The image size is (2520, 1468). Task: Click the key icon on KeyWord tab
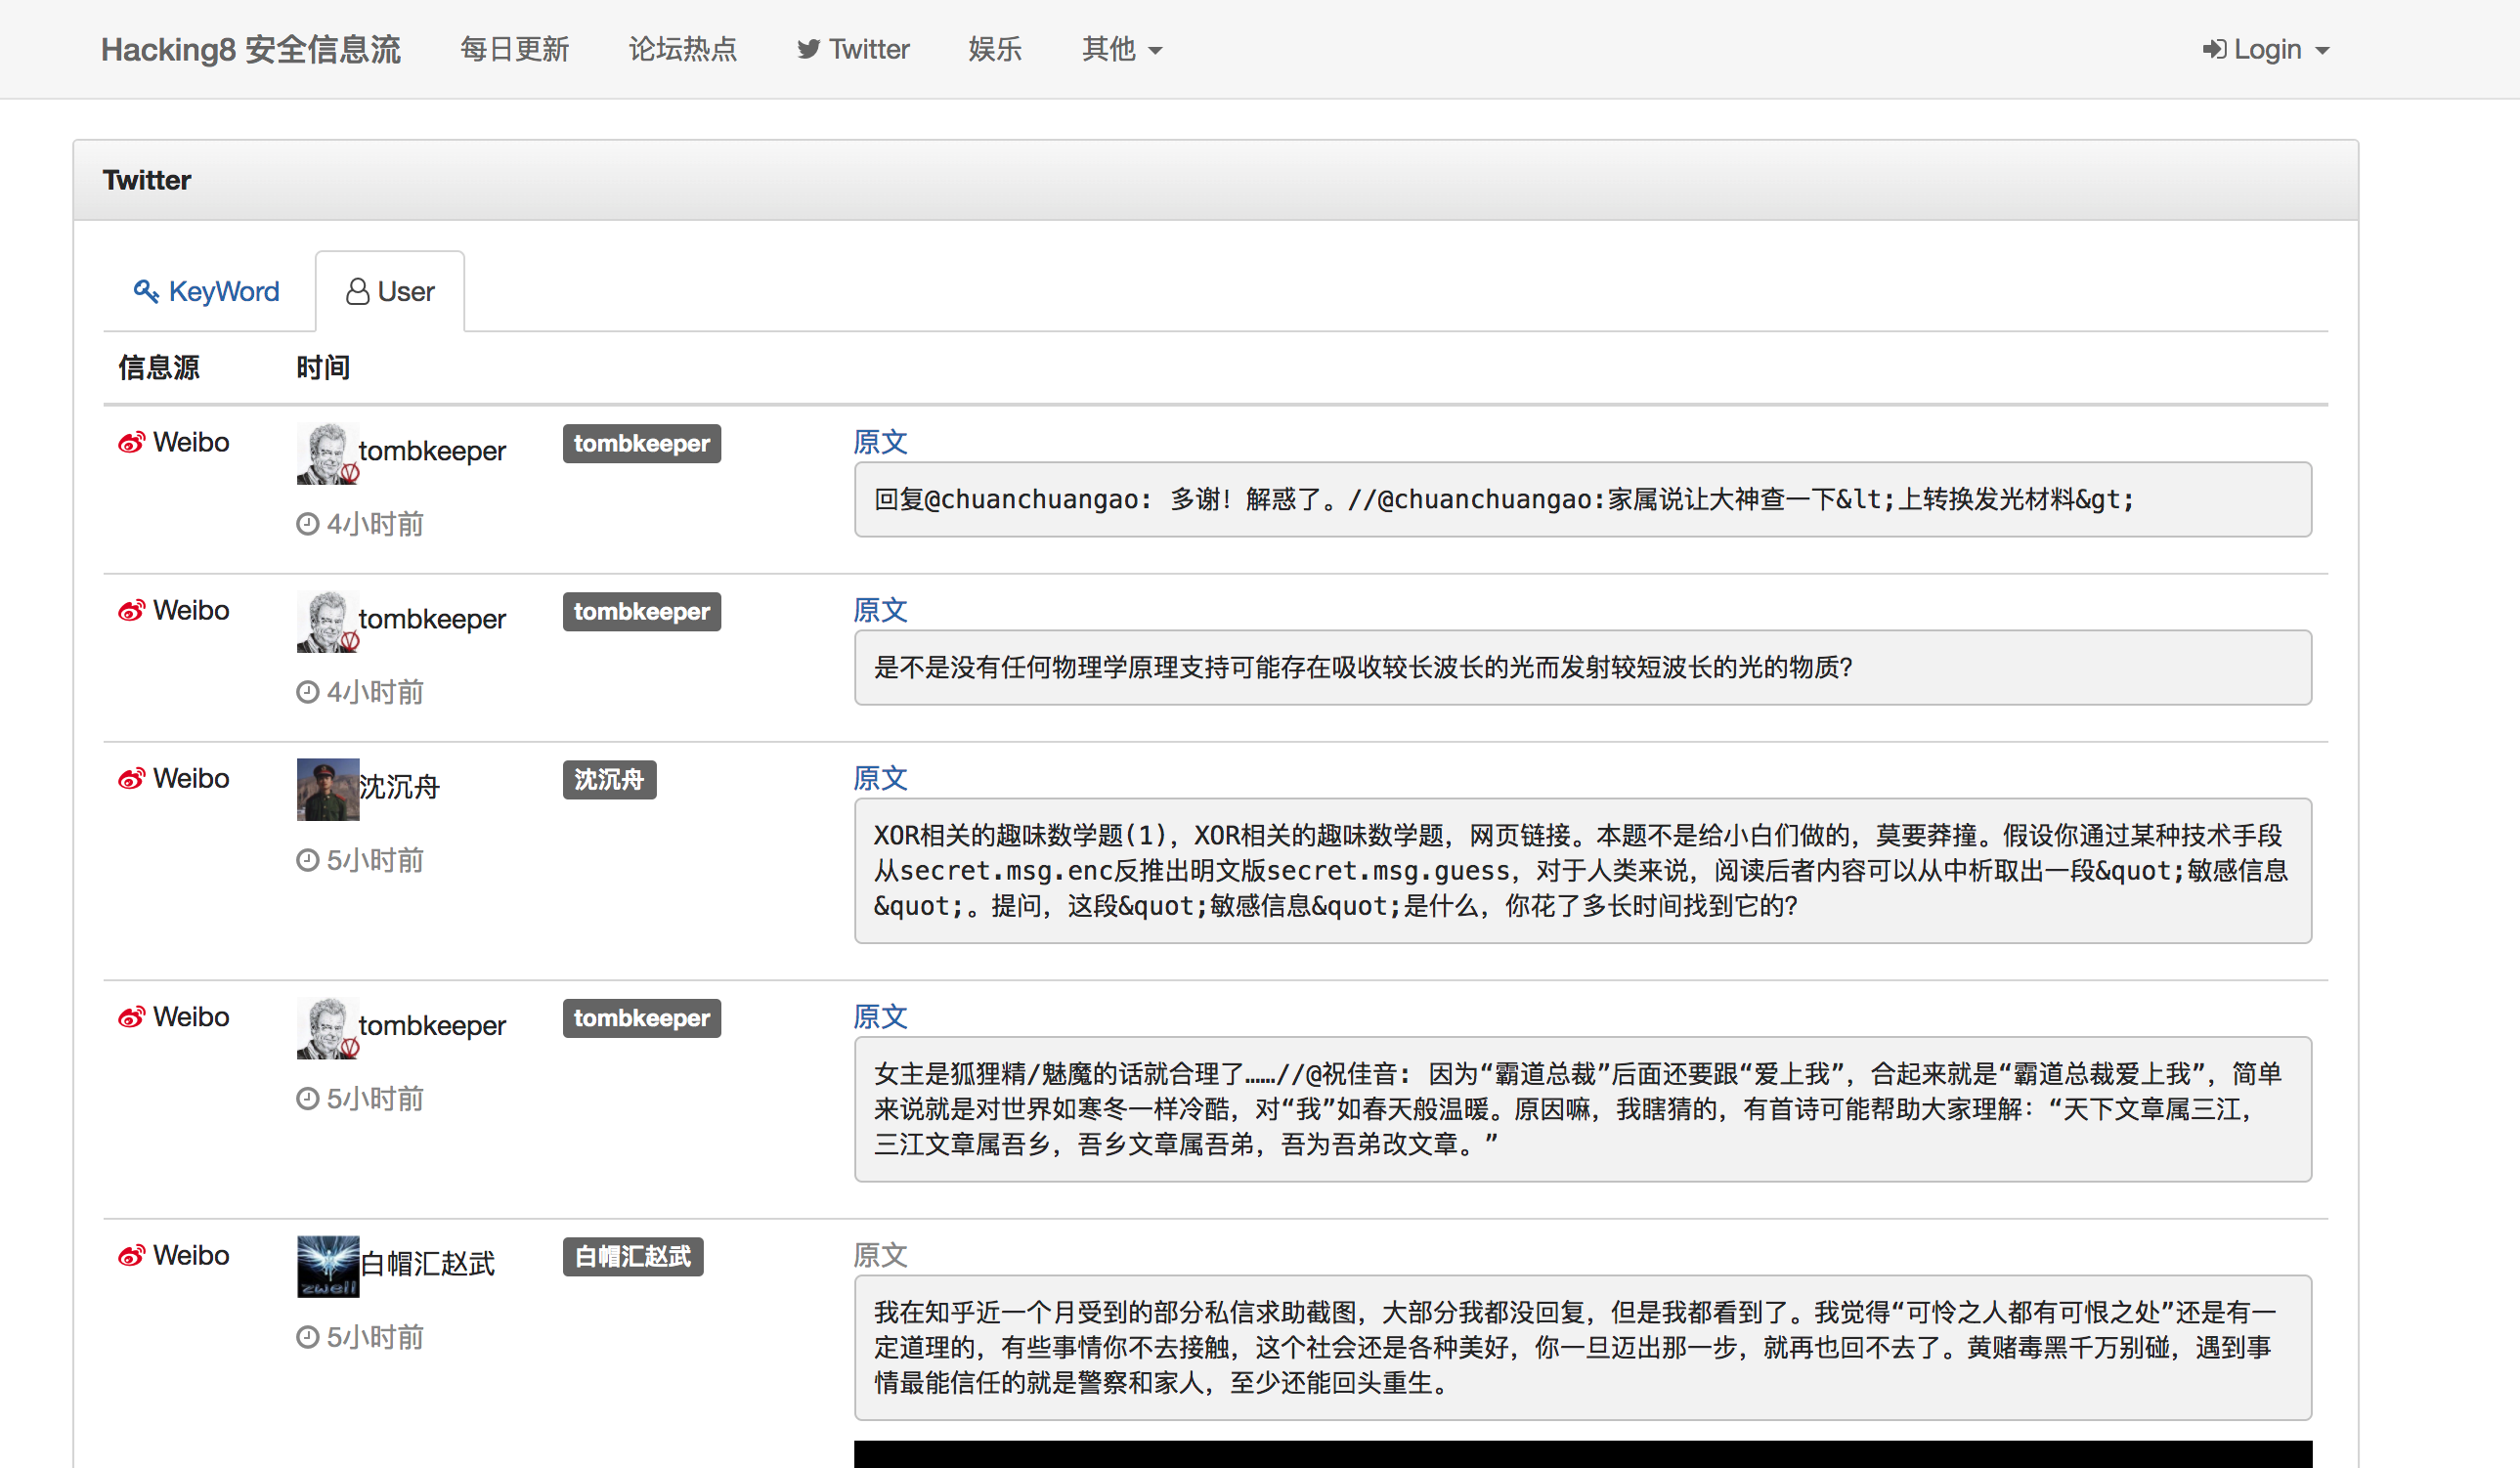[146, 291]
